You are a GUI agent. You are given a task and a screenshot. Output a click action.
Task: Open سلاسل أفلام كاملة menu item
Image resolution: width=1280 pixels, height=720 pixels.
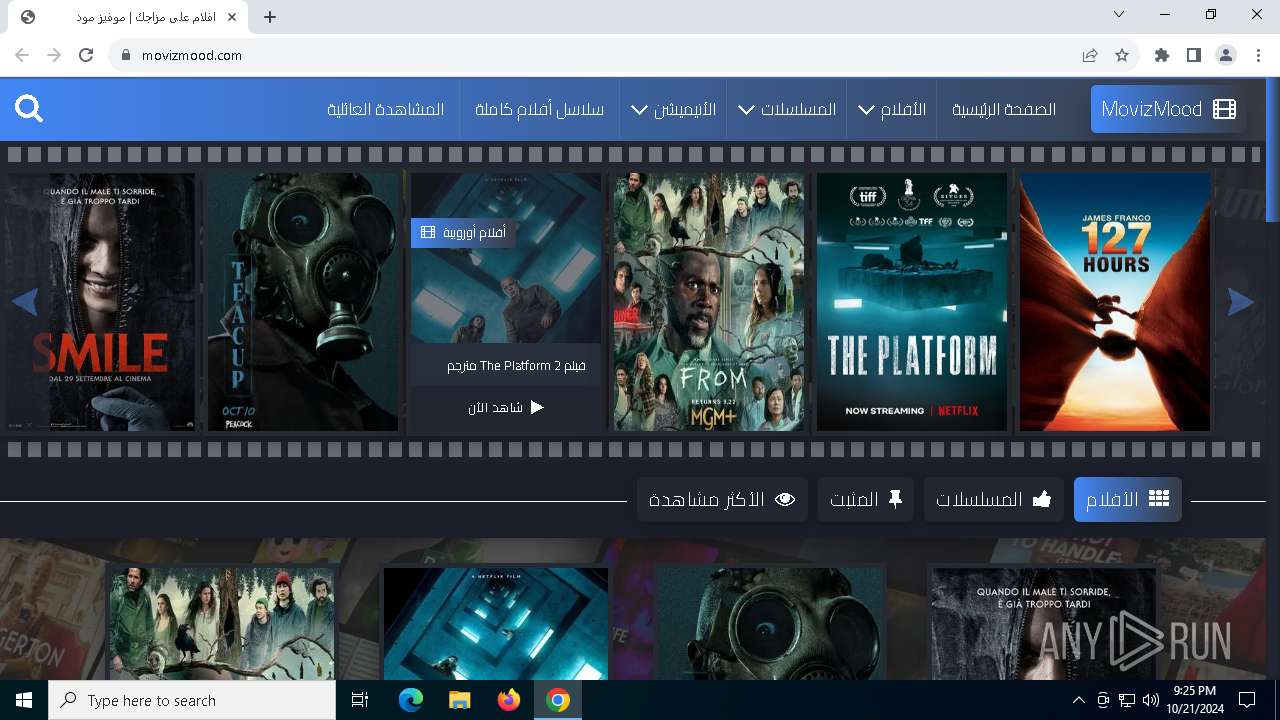(x=539, y=109)
